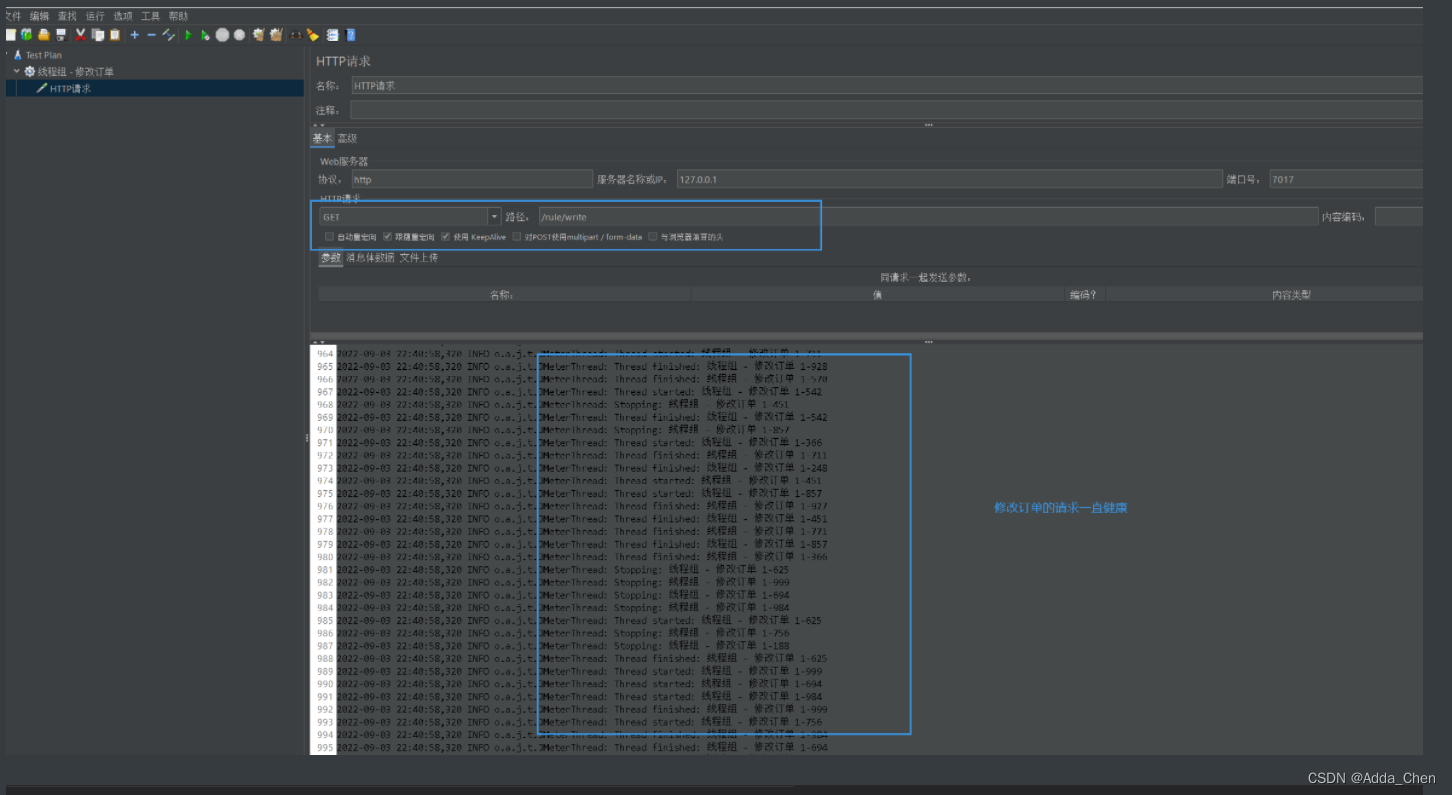Select the HTTP请求 tree item
This screenshot has width=1452, height=795.
[x=70, y=88]
